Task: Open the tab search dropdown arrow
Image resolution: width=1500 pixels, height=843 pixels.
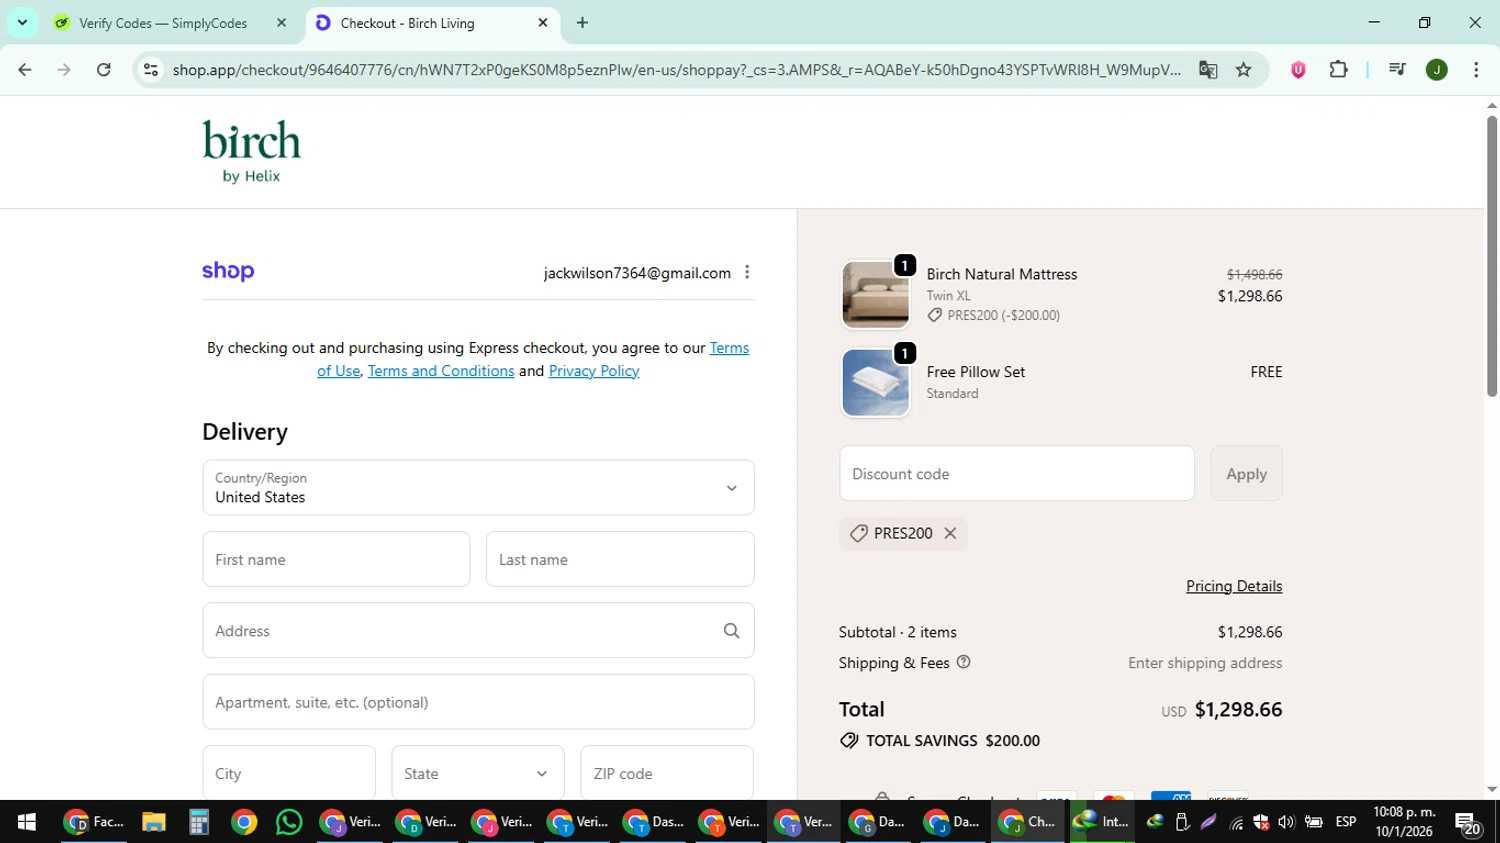Action: click(22, 22)
